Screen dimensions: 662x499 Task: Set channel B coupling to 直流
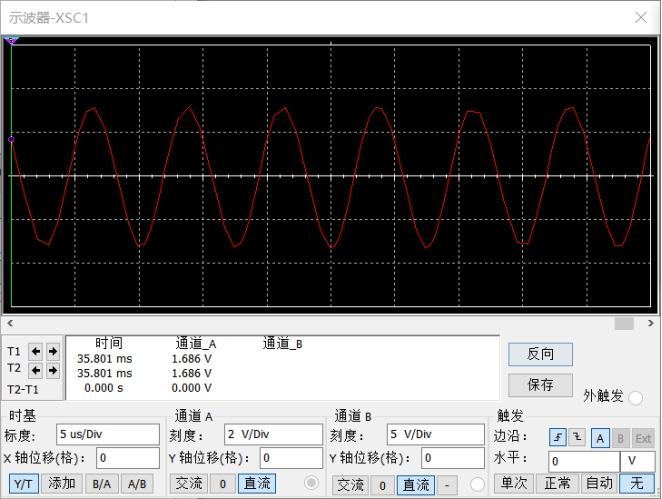(416, 485)
